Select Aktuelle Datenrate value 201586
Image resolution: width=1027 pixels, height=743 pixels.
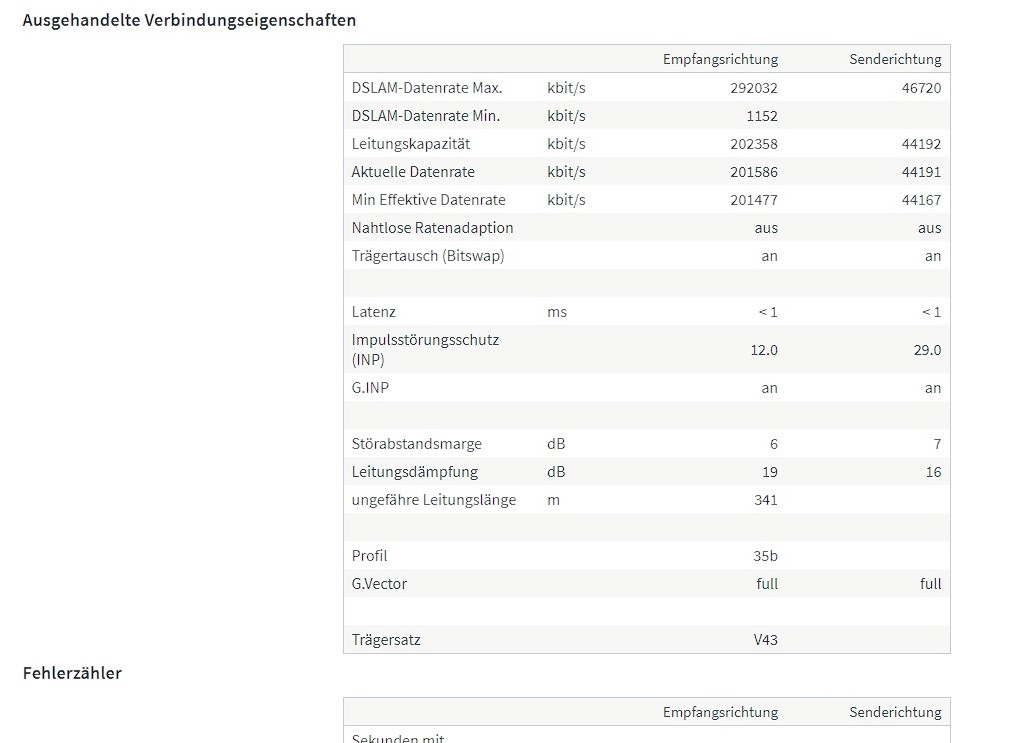point(754,172)
